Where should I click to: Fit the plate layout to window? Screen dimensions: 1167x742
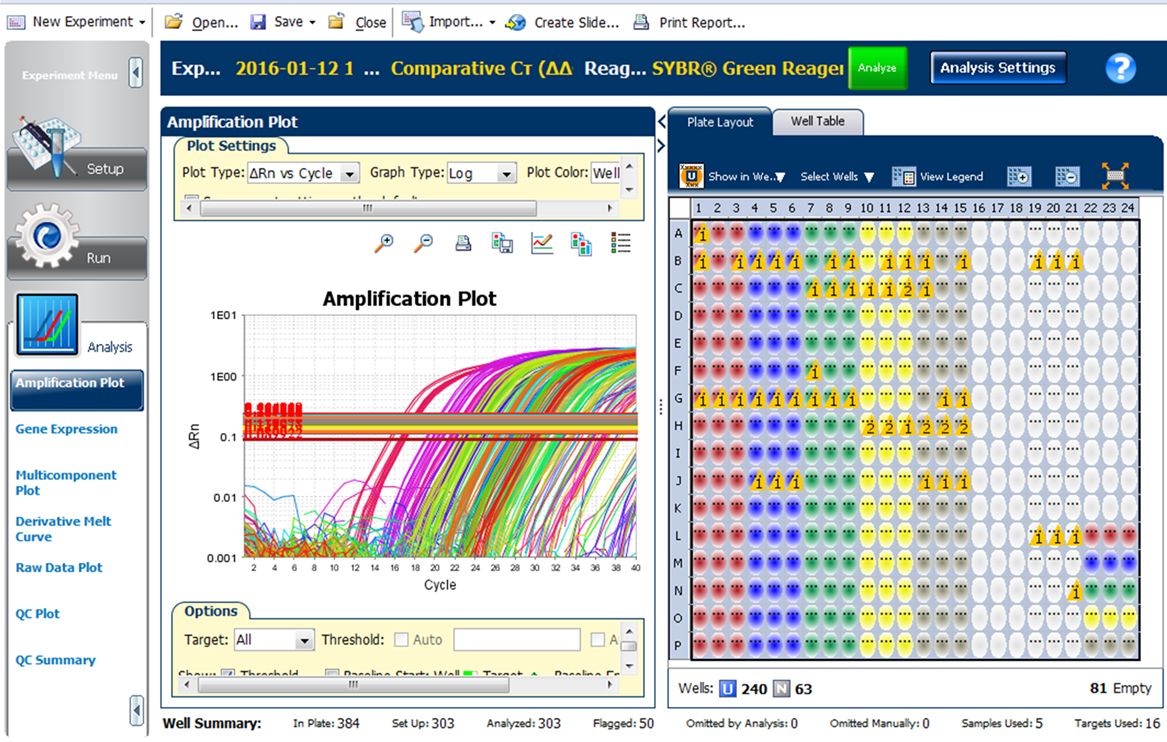click(x=1115, y=176)
